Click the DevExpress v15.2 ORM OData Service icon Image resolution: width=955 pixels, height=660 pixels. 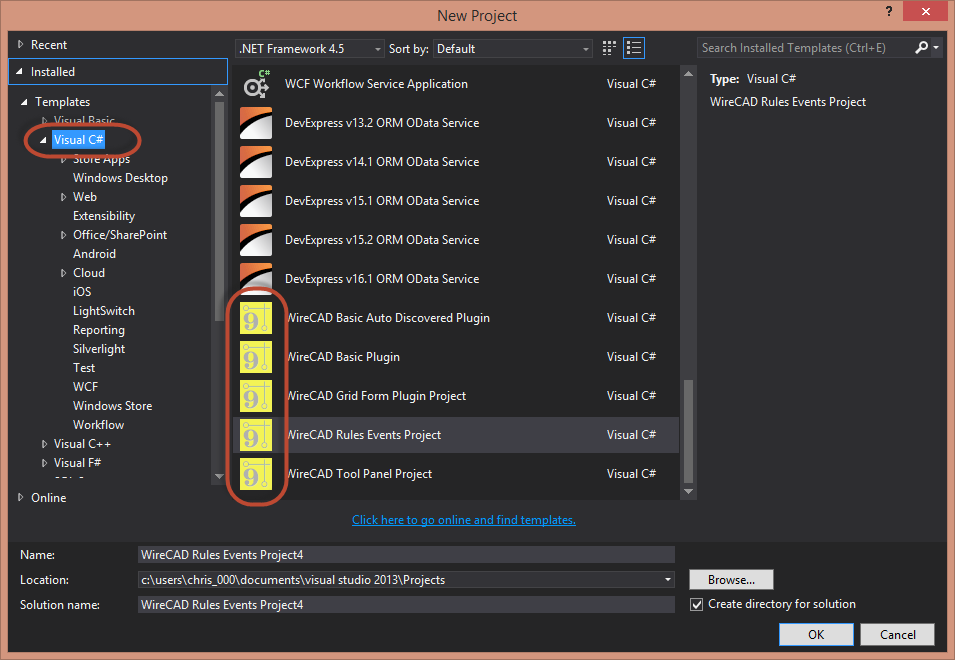(256, 240)
